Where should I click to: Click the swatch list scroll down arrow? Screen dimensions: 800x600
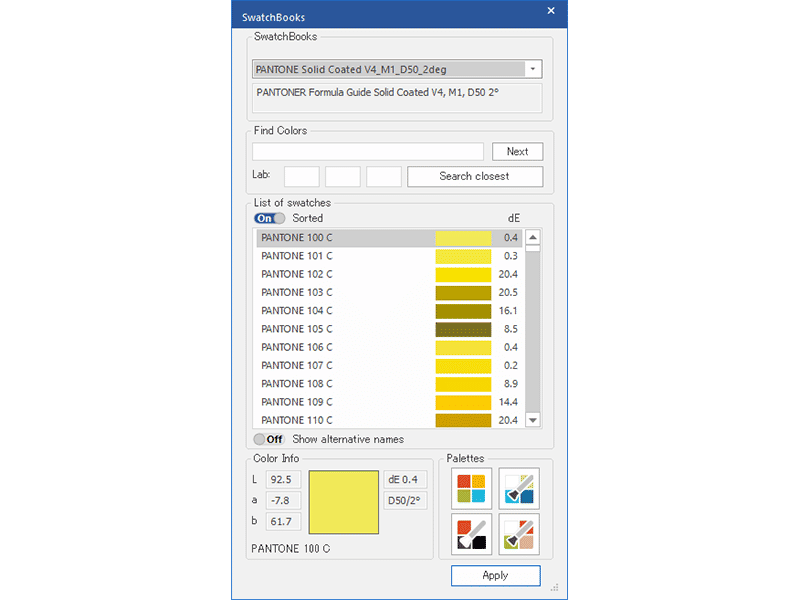pos(533,420)
